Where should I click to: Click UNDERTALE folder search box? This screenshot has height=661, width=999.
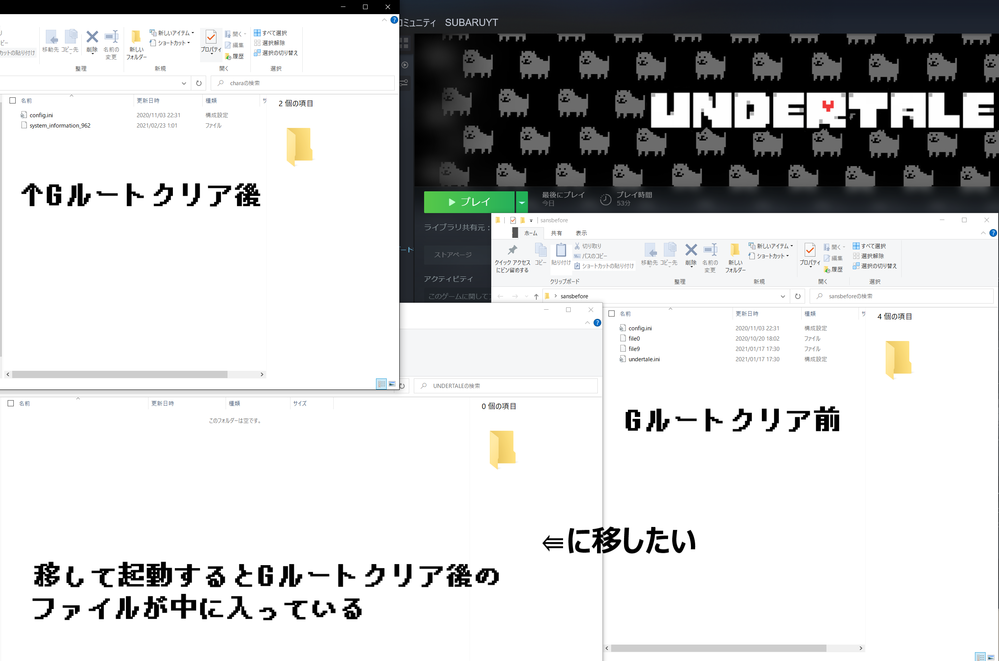[506, 386]
